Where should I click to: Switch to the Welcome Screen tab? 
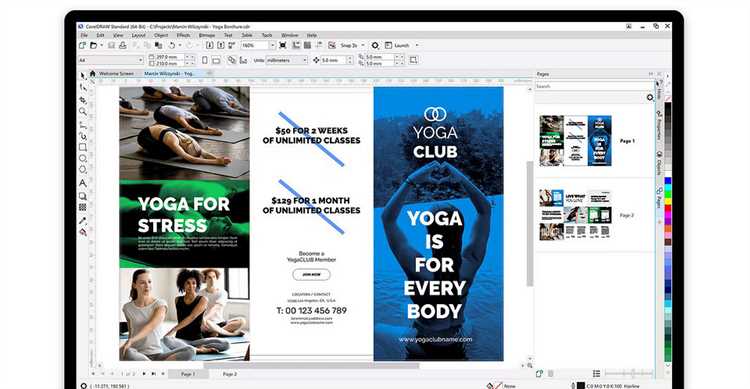click(116, 74)
